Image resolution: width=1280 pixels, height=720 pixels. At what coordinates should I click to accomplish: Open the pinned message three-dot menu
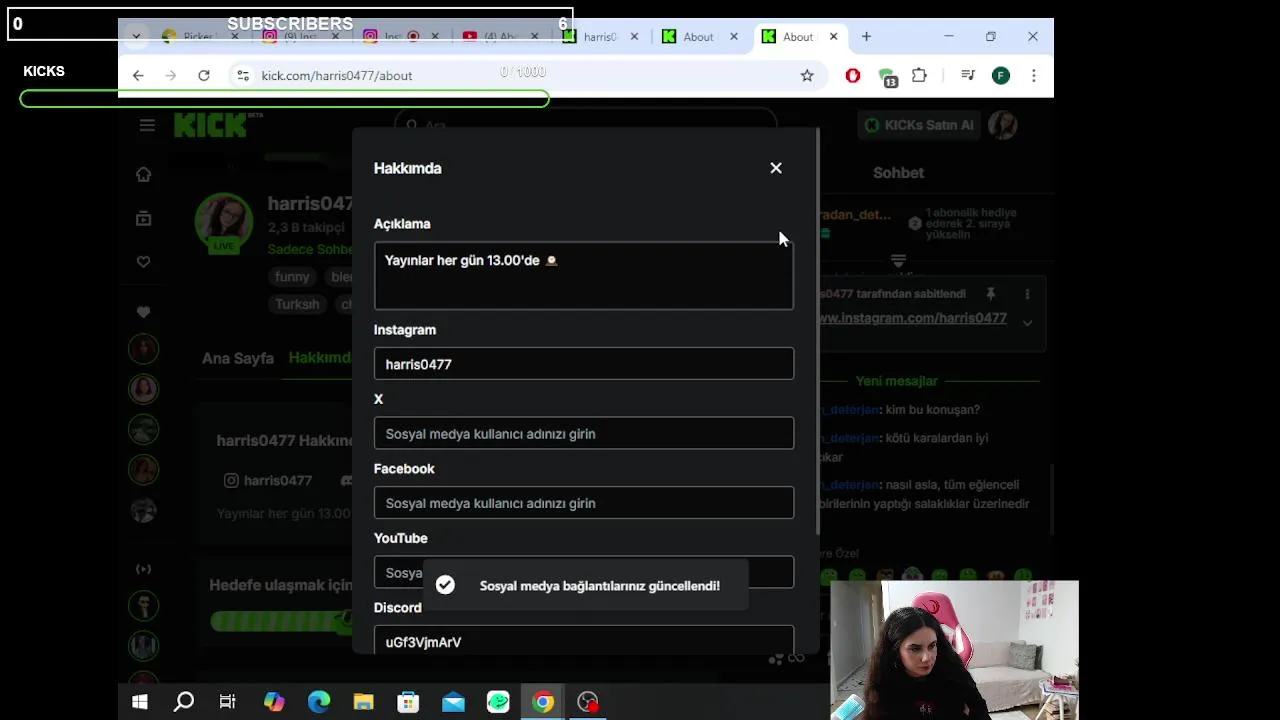click(1027, 294)
